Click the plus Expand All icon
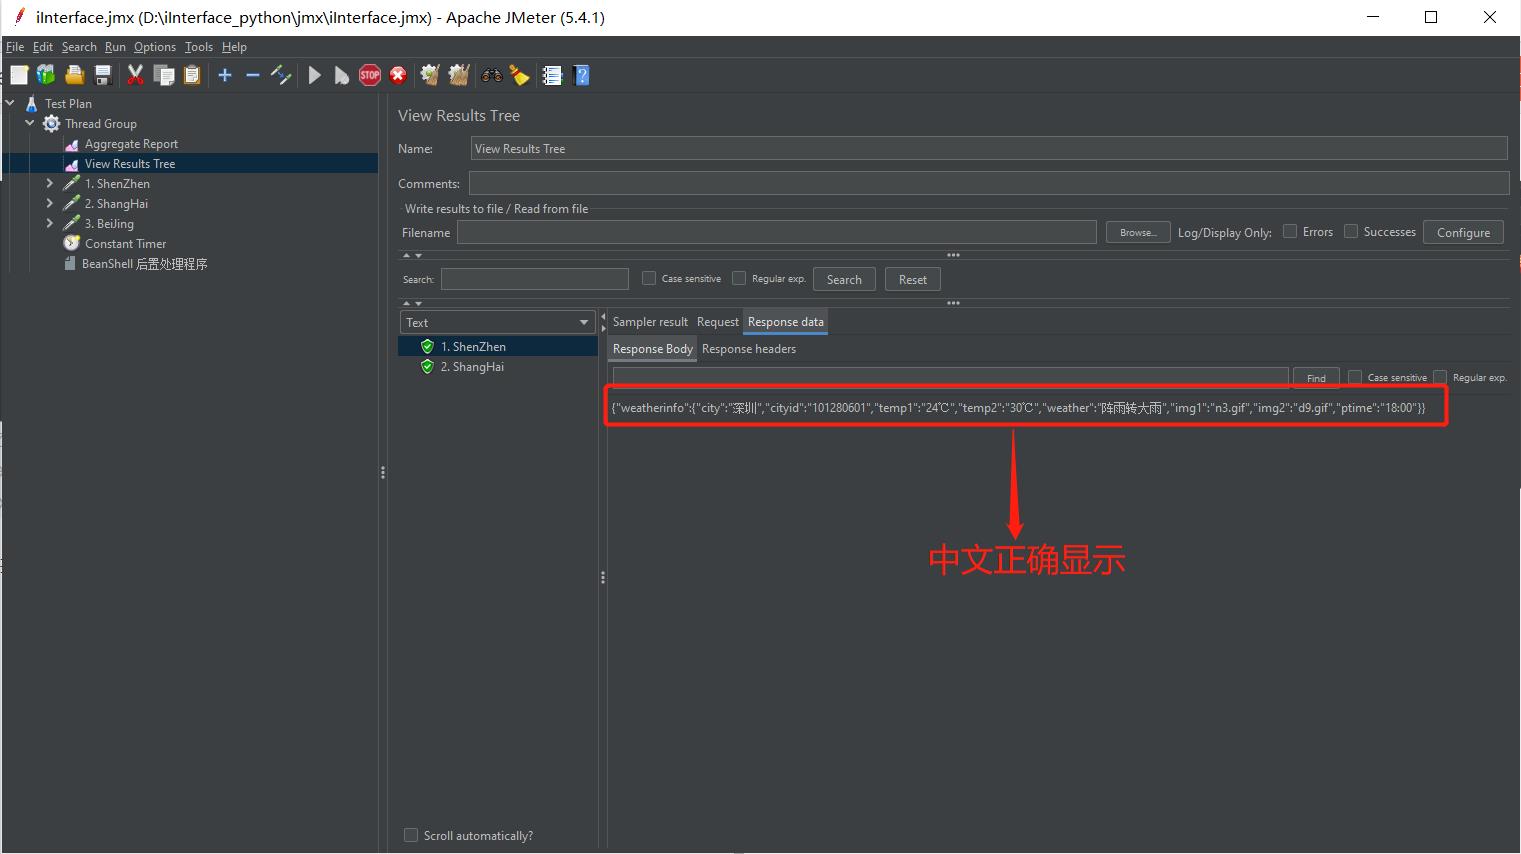Viewport: 1521px width, 854px height. 225,75
